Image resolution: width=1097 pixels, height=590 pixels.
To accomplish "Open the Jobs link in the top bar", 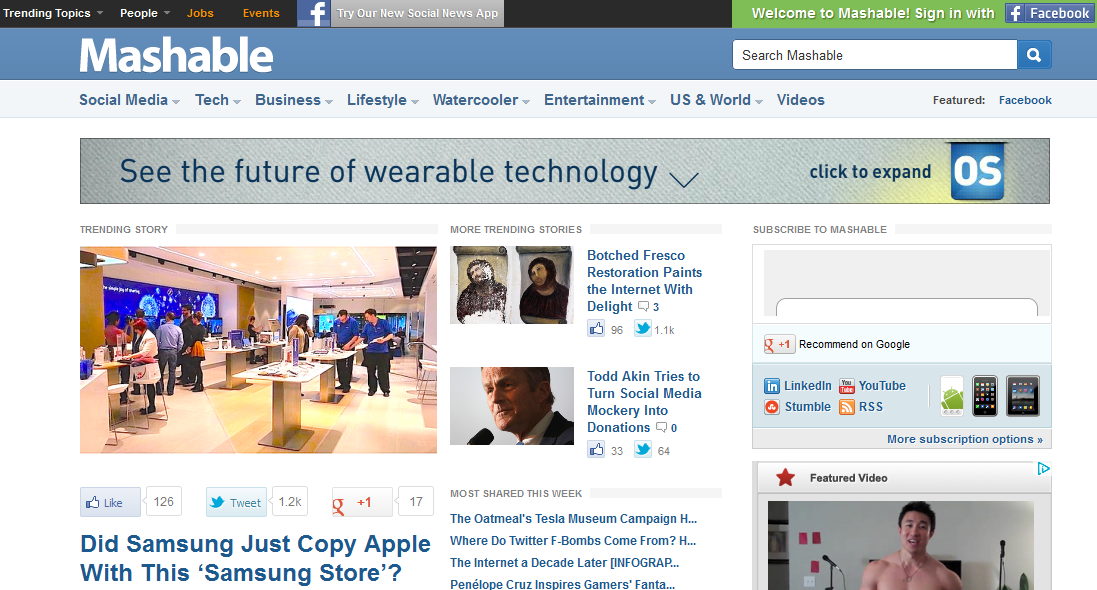I will click(200, 13).
